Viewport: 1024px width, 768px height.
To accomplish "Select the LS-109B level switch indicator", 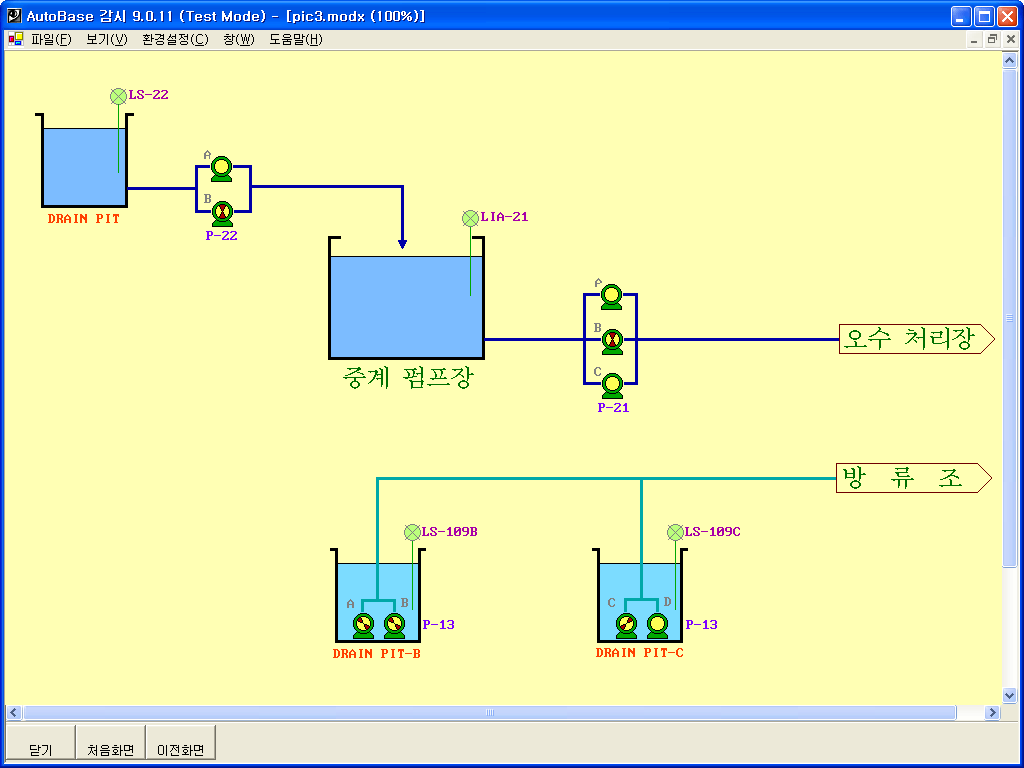I will point(412,532).
